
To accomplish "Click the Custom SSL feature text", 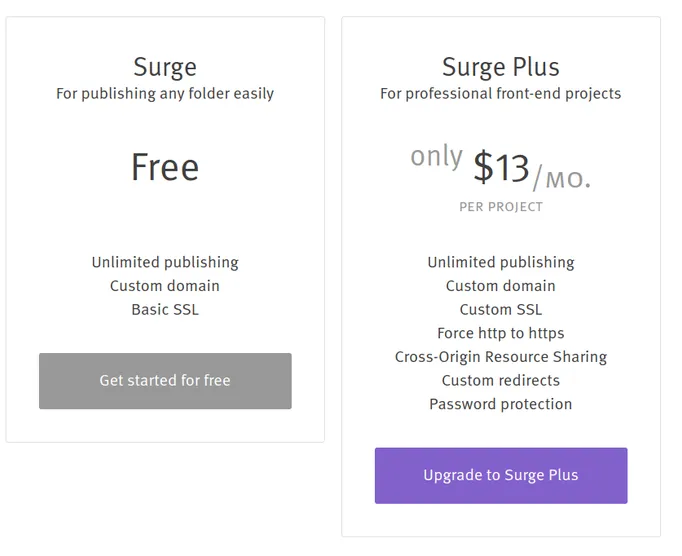I will point(501,309).
